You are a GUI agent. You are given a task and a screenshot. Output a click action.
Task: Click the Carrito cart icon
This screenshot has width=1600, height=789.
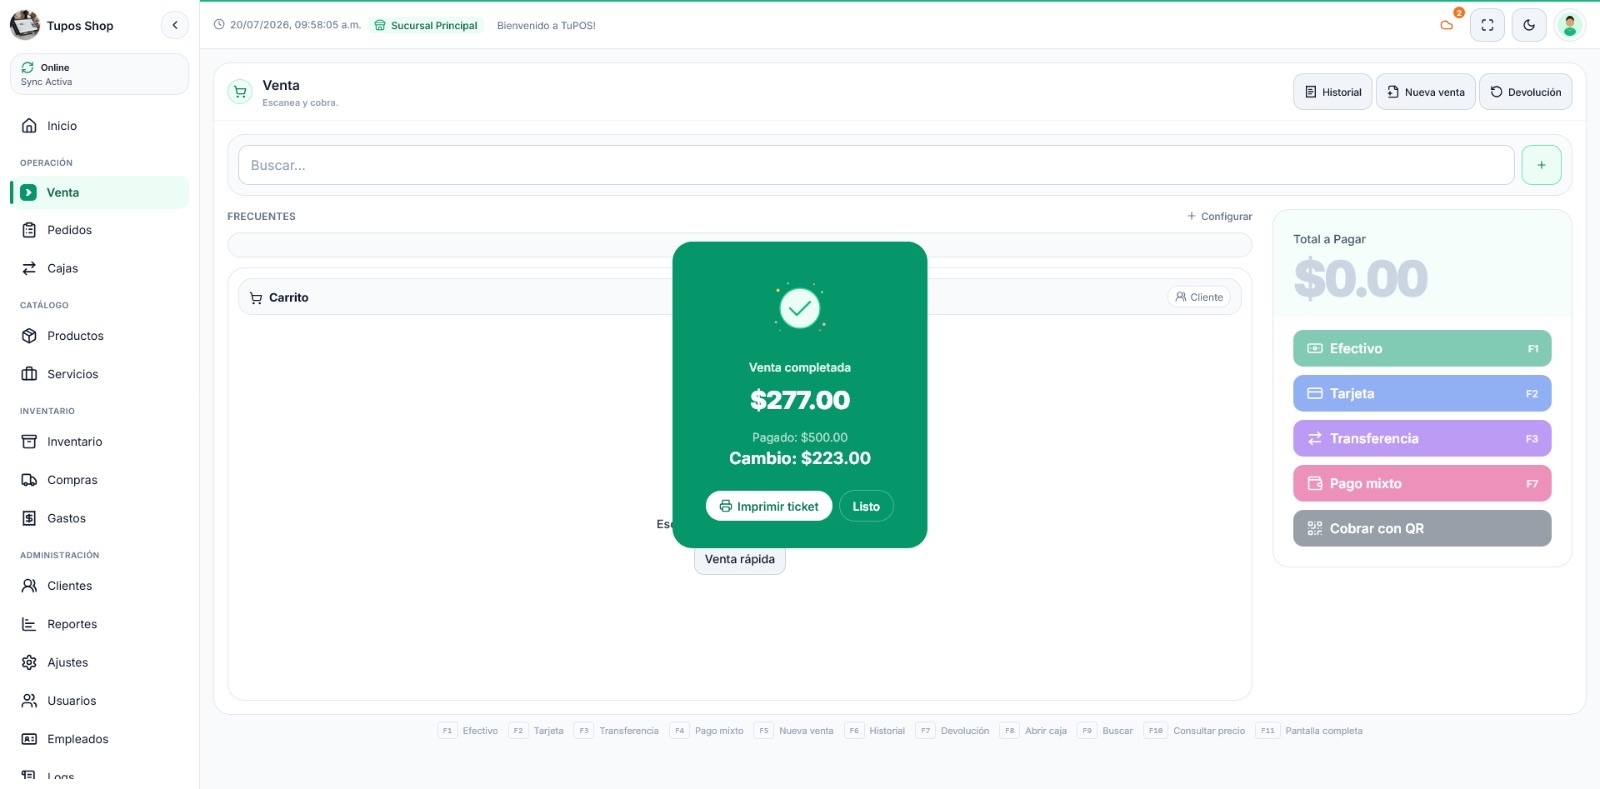pyautogui.click(x=256, y=298)
